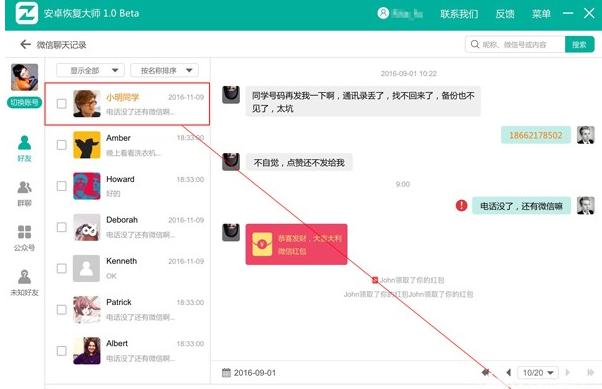
Task: Click Patrick's anime avatar
Action: 87,310
